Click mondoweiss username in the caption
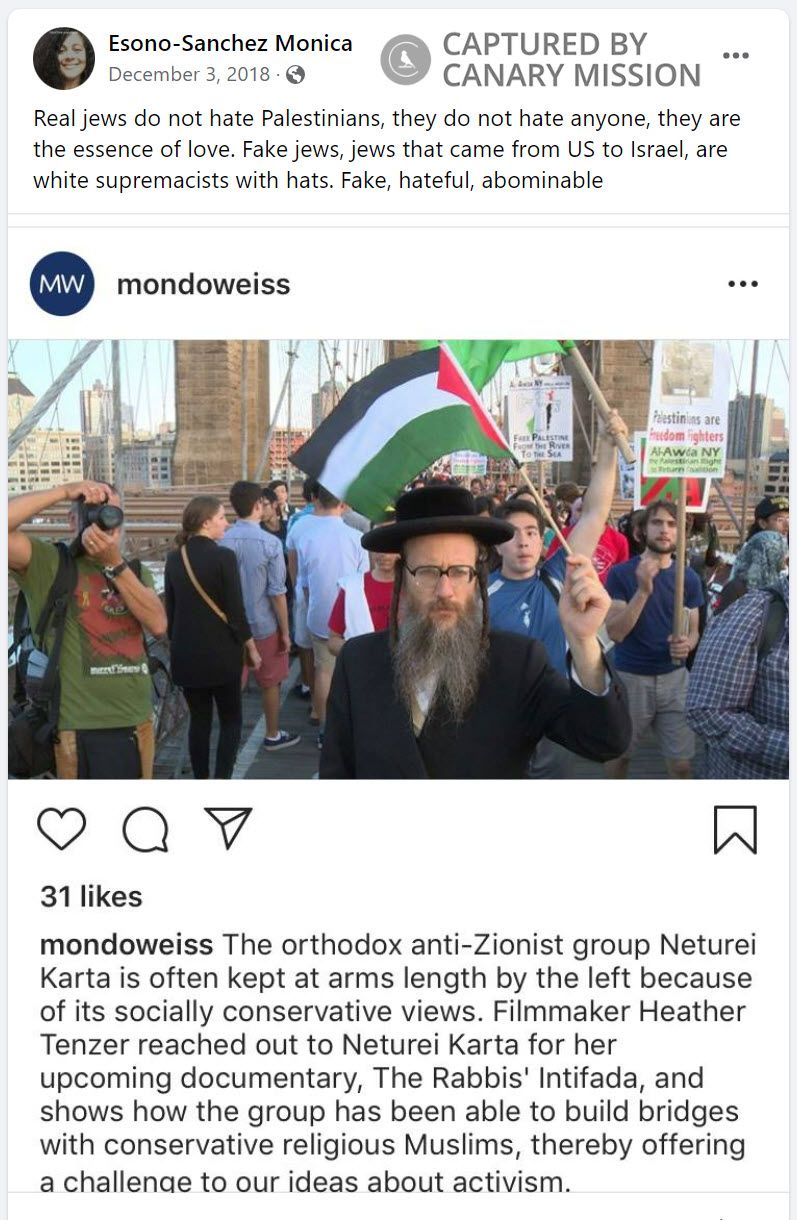This screenshot has height=1220, width=797. 126,945
